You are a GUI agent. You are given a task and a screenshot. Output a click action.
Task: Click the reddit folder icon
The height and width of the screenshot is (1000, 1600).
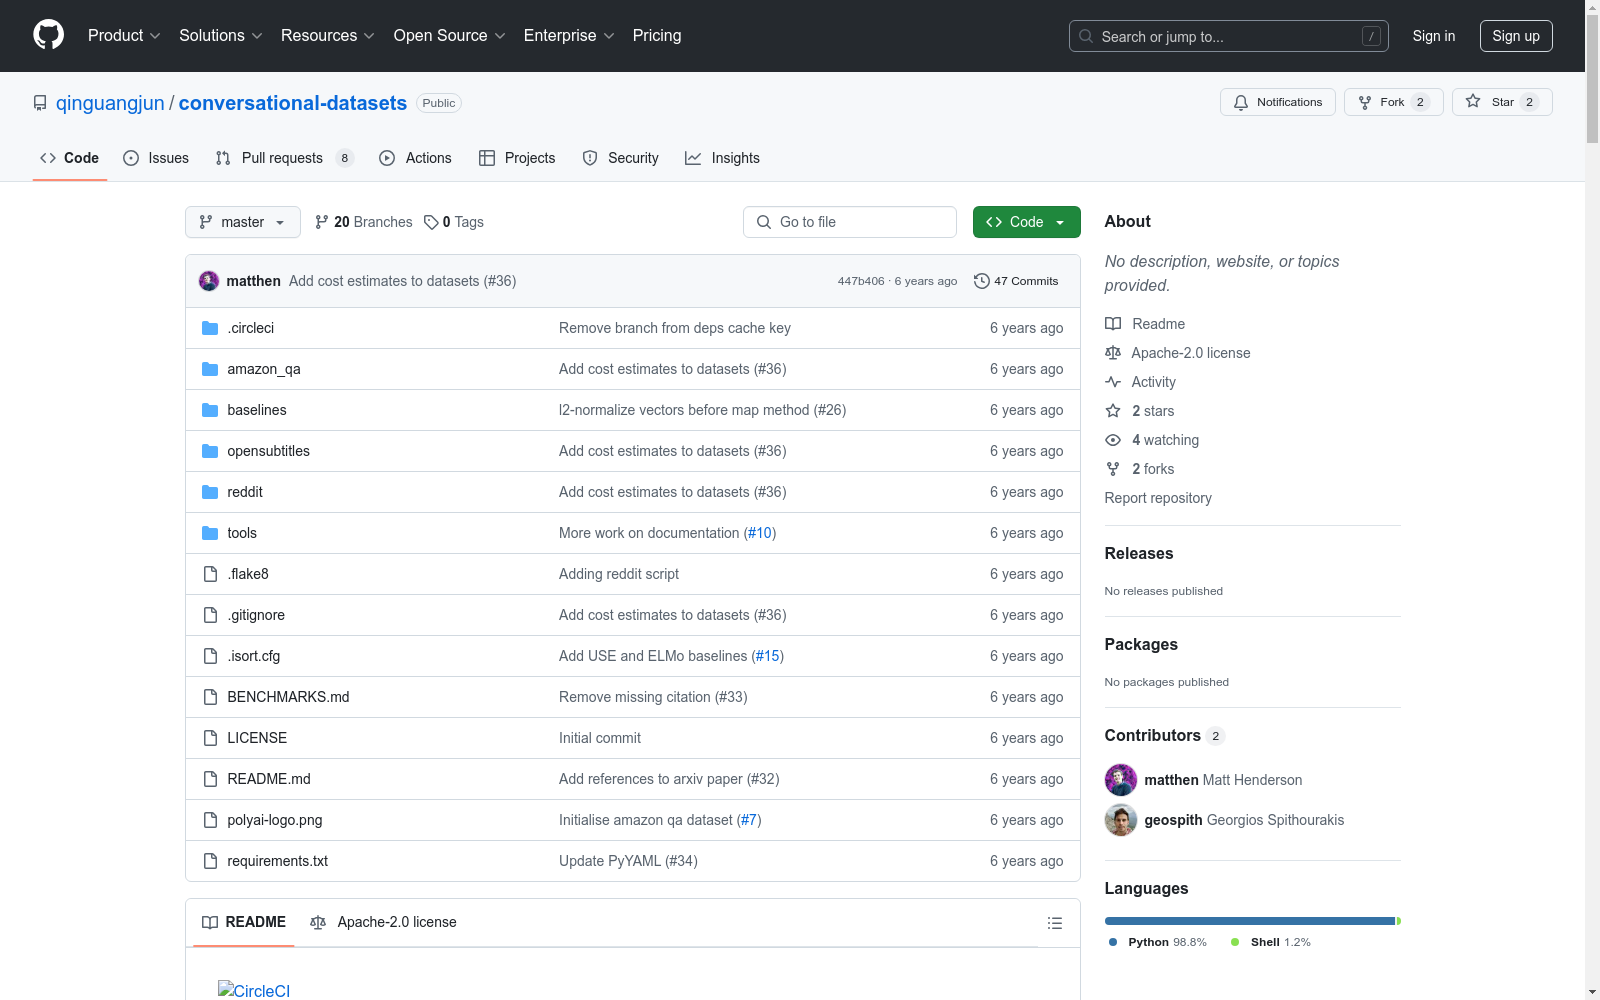[210, 492]
